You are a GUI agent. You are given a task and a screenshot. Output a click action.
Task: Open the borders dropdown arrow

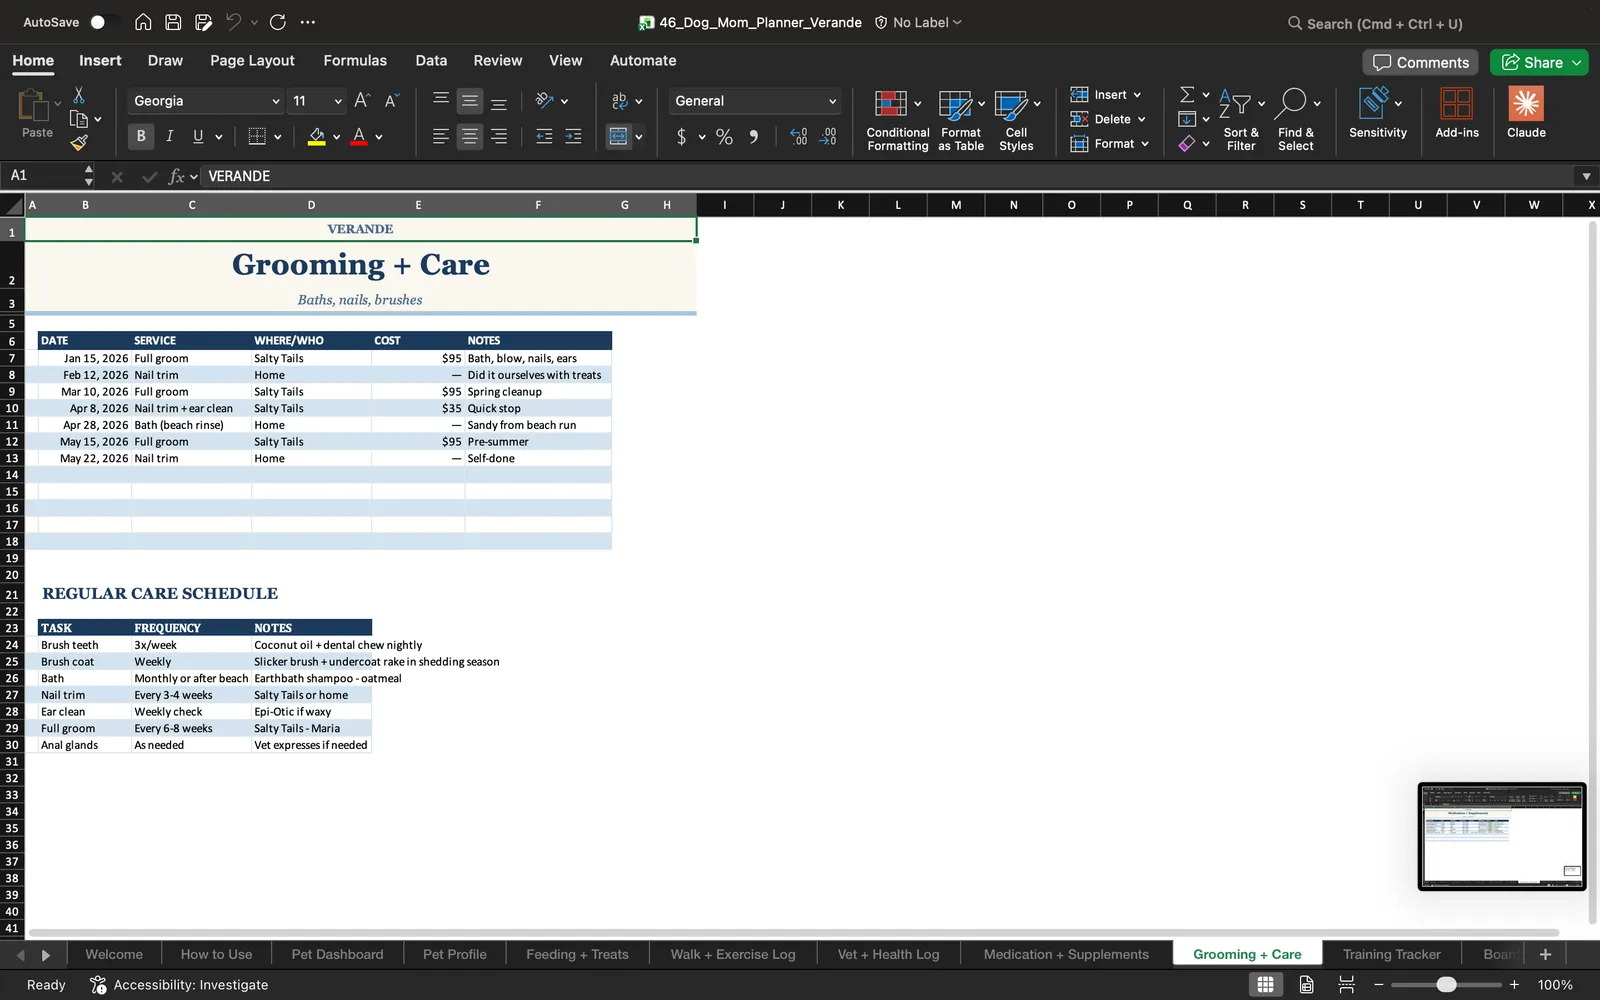pos(278,137)
